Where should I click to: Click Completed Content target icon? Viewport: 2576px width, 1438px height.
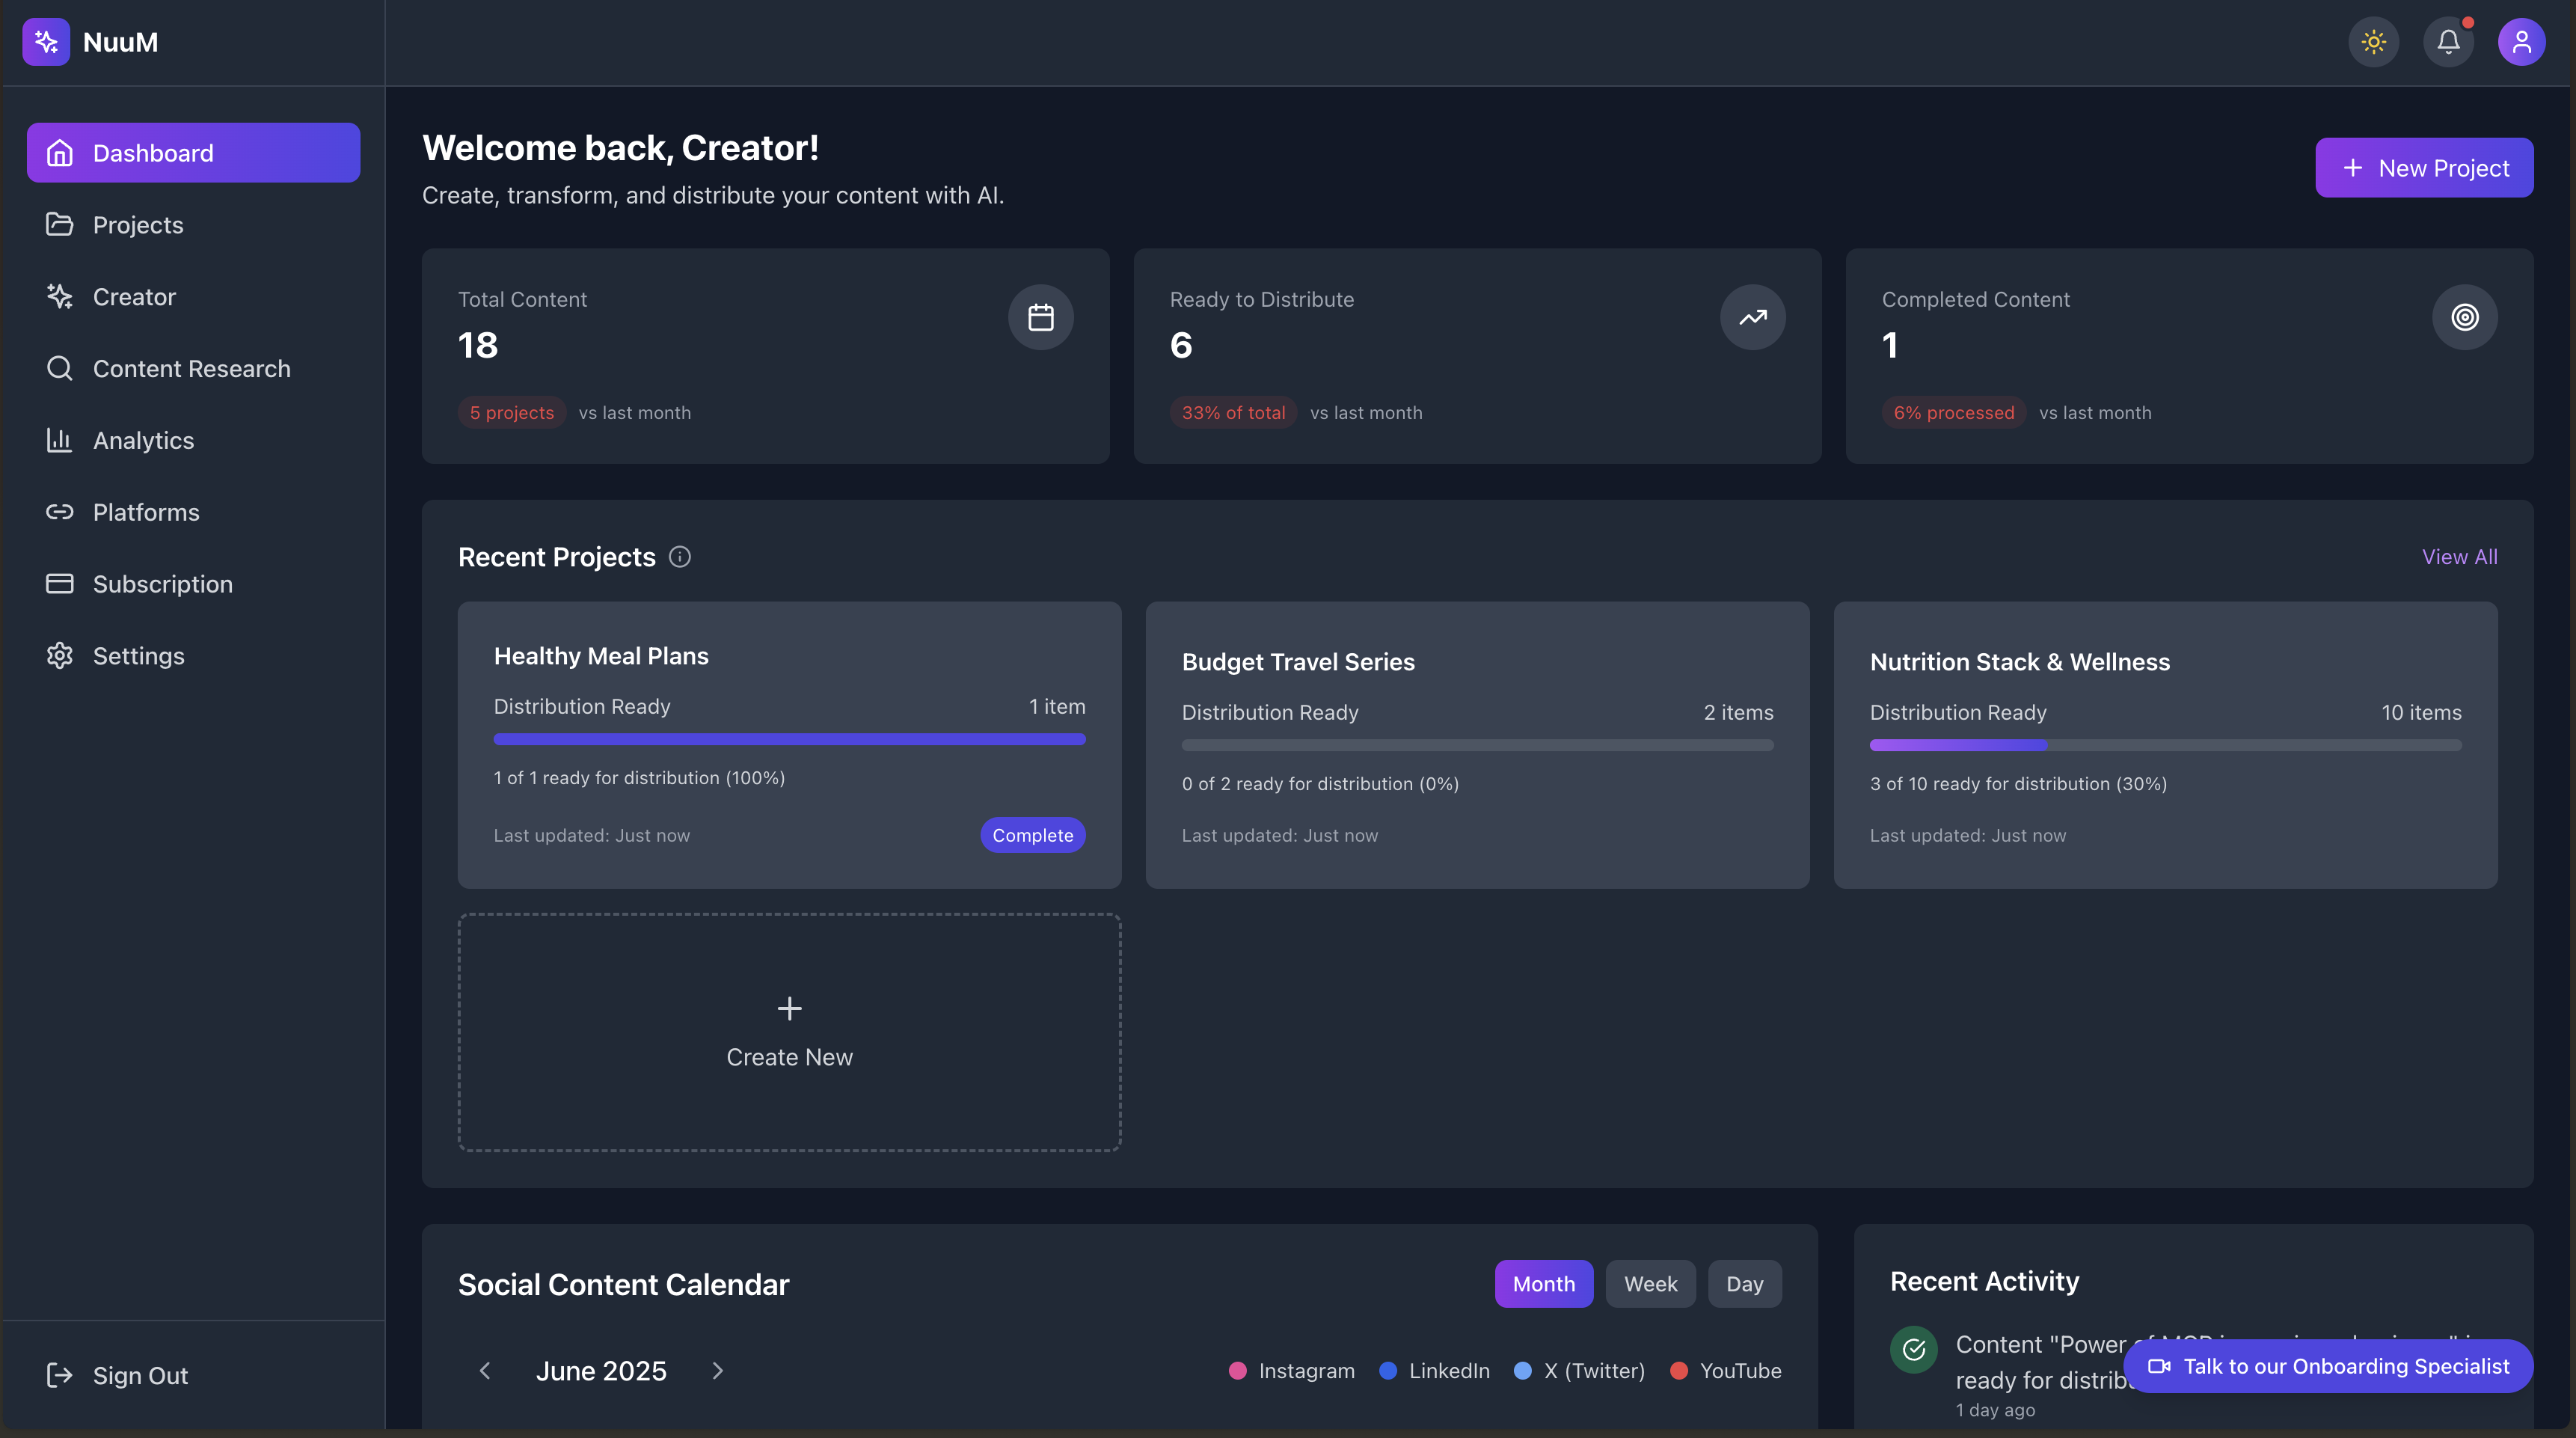point(2464,318)
